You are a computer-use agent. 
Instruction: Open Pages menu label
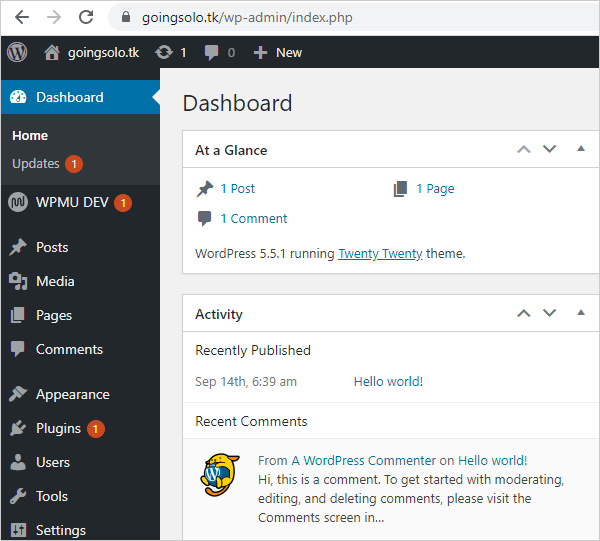[54, 316]
